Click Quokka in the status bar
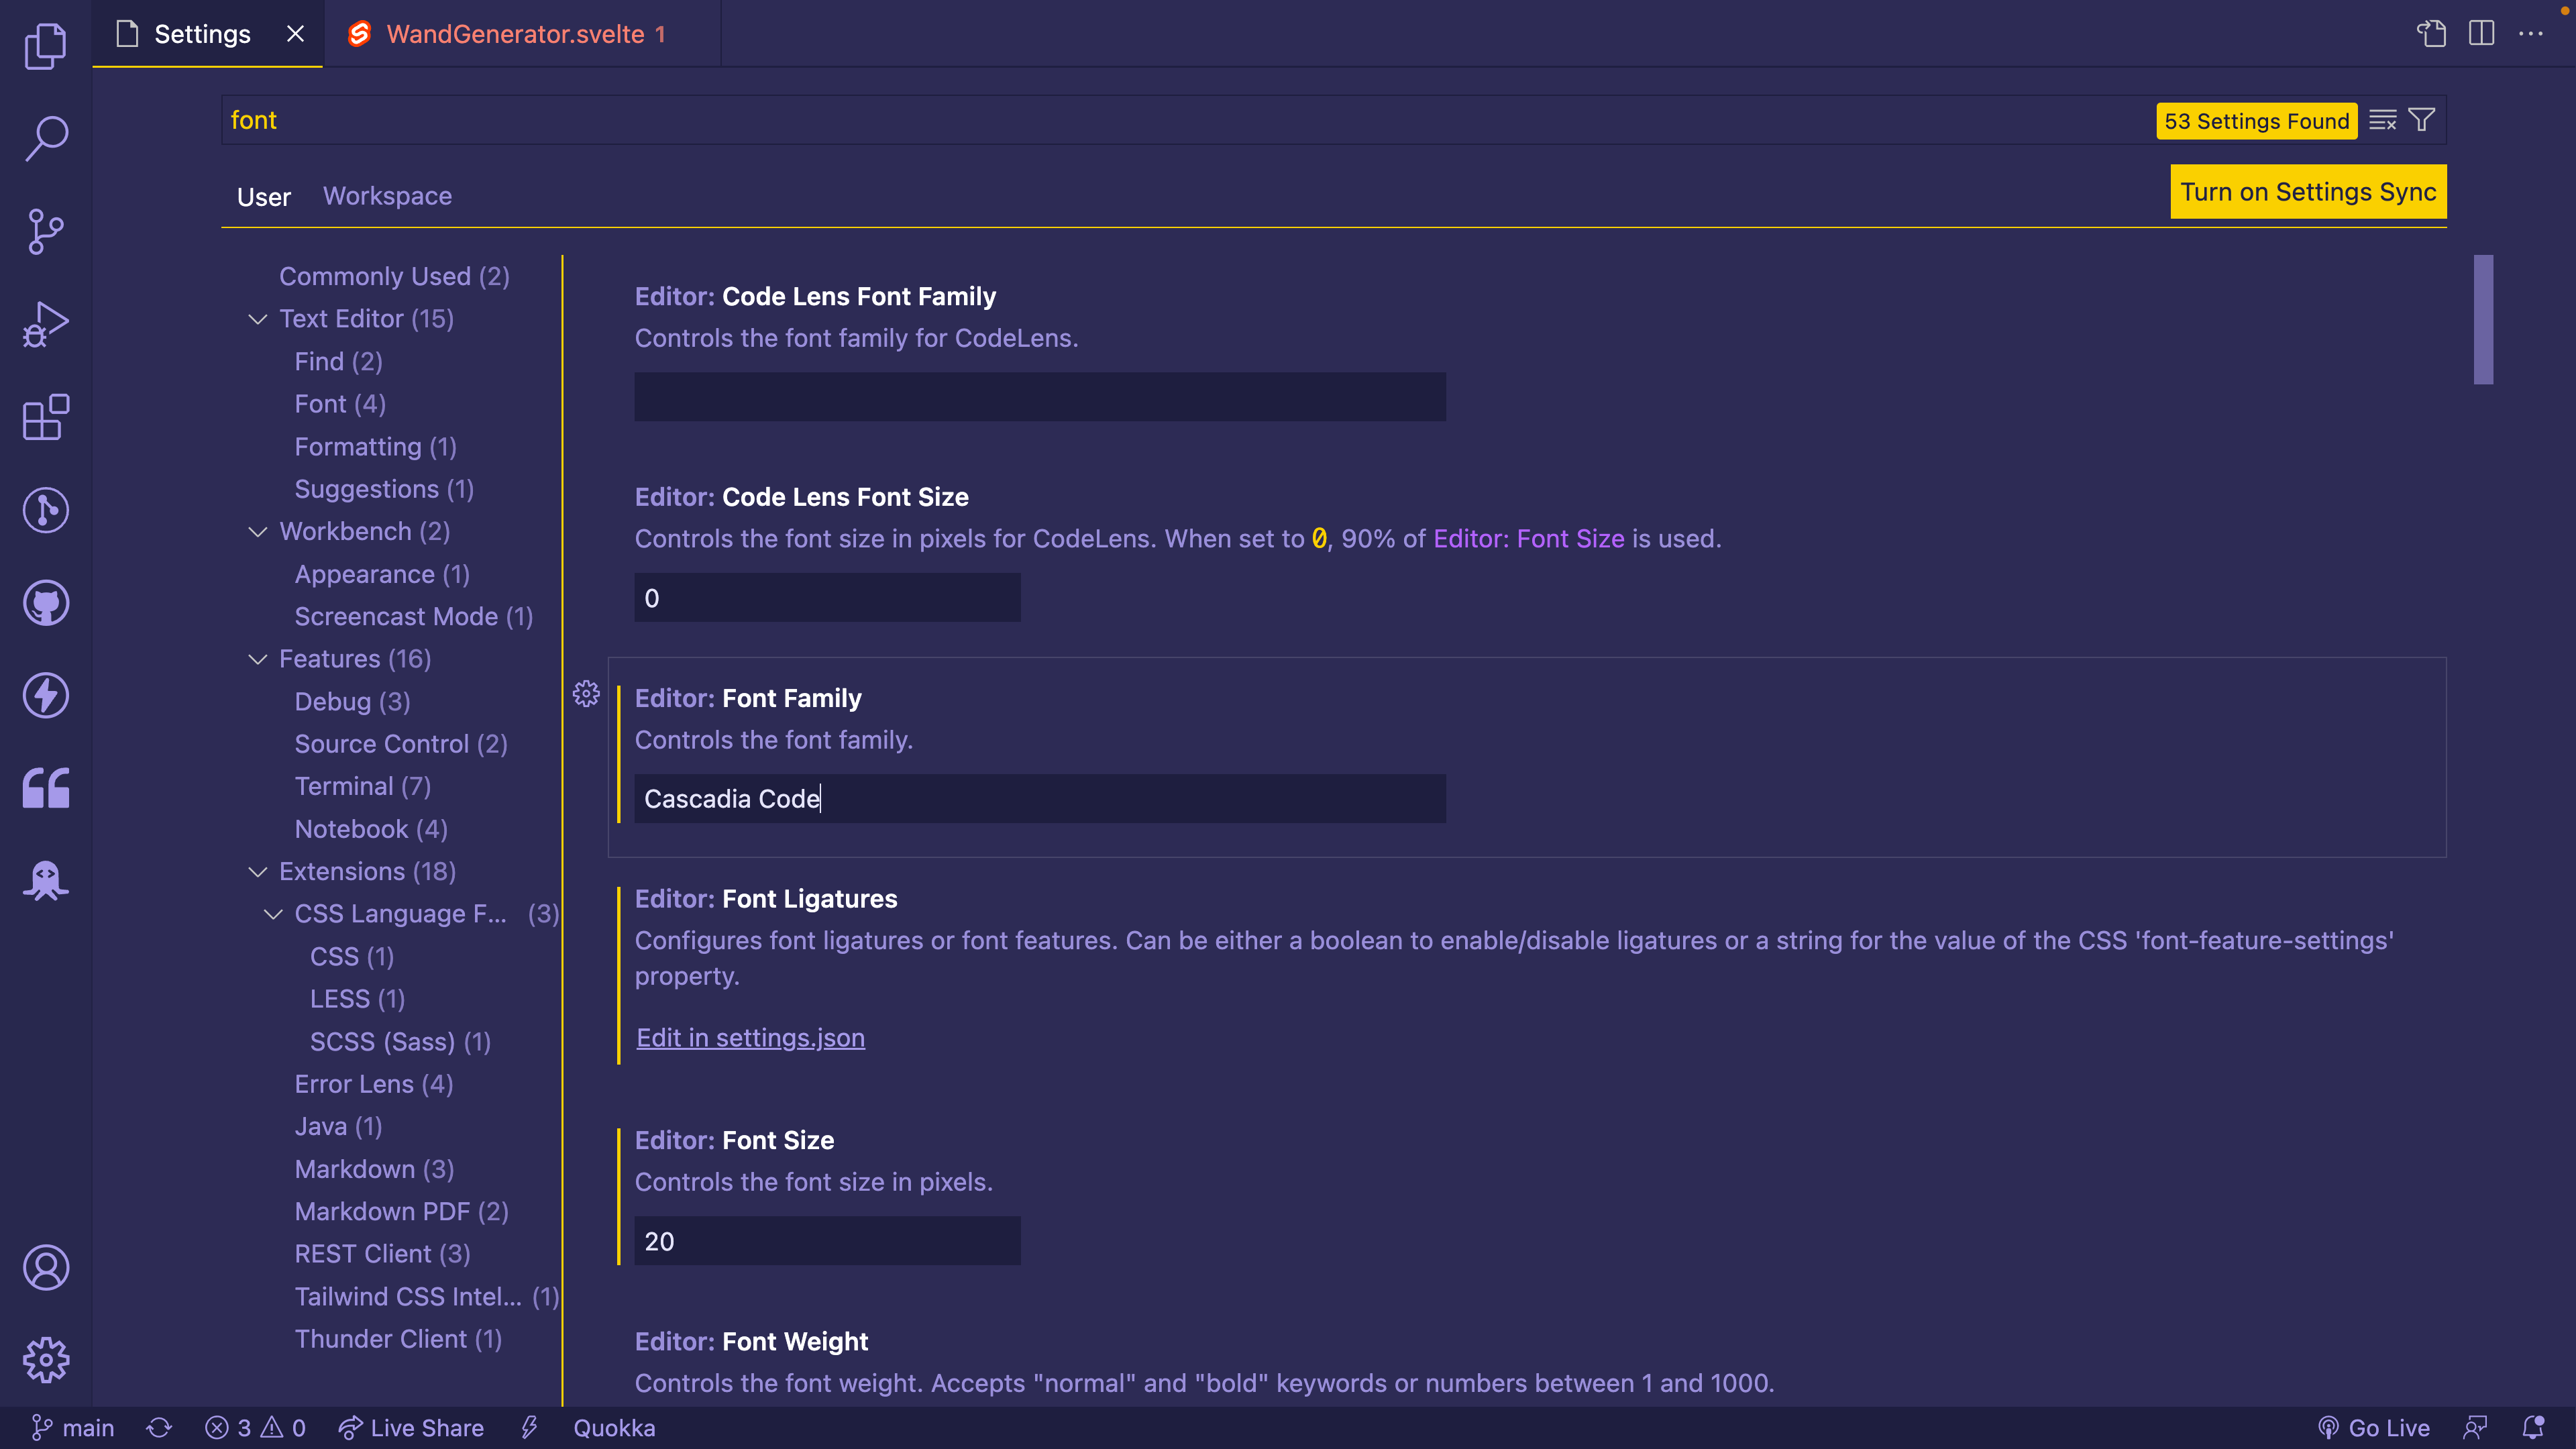The height and width of the screenshot is (1449, 2576). (x=614, y=1428)
